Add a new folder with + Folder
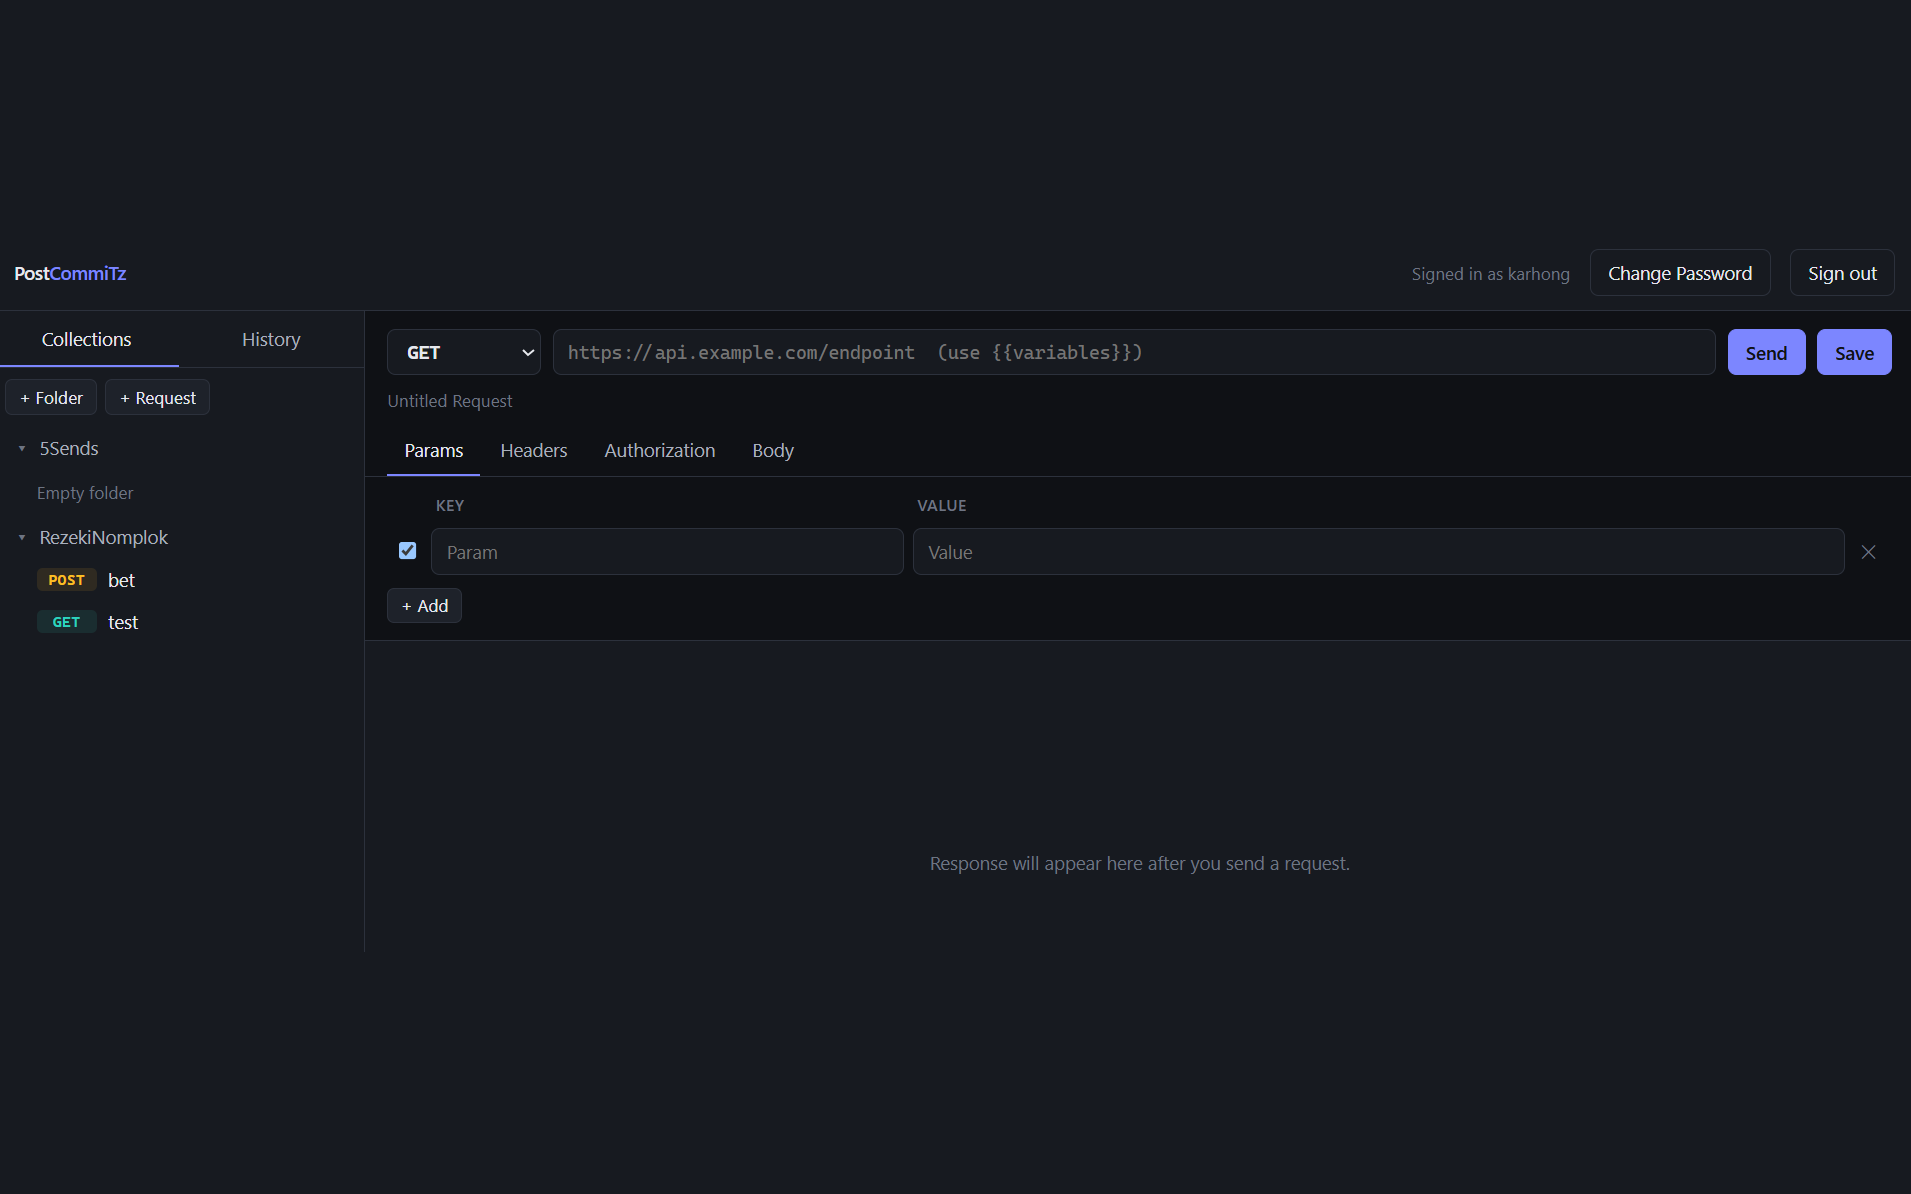This screenshot has height=1194, width=1911. [x=51, y=397]
